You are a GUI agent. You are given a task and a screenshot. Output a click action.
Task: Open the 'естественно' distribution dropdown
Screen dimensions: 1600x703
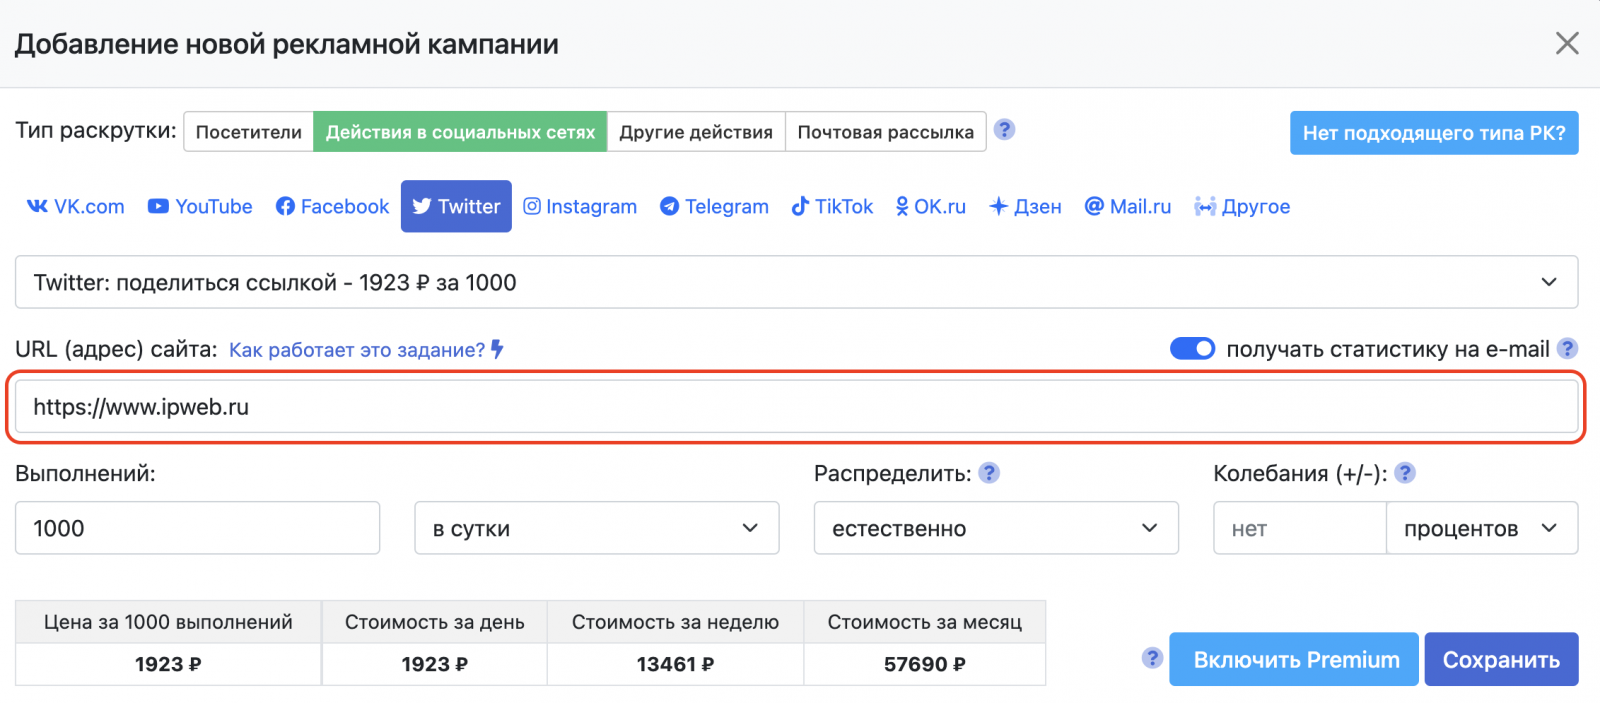(x=995, y=529)
